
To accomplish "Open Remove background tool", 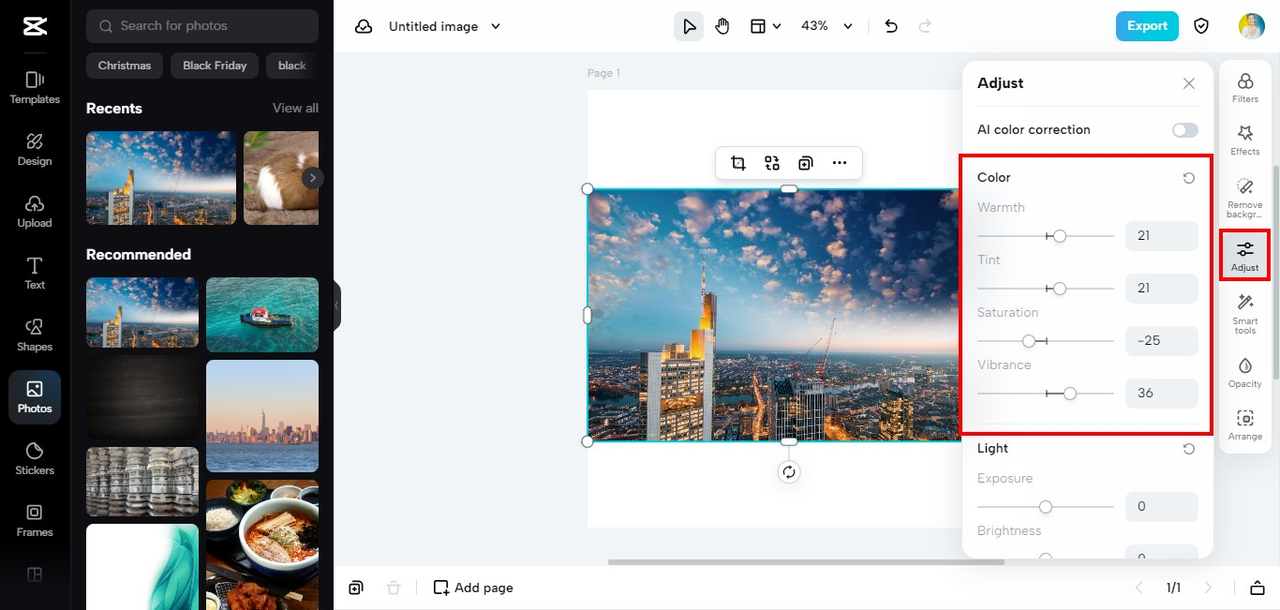I will (1245, 198).
